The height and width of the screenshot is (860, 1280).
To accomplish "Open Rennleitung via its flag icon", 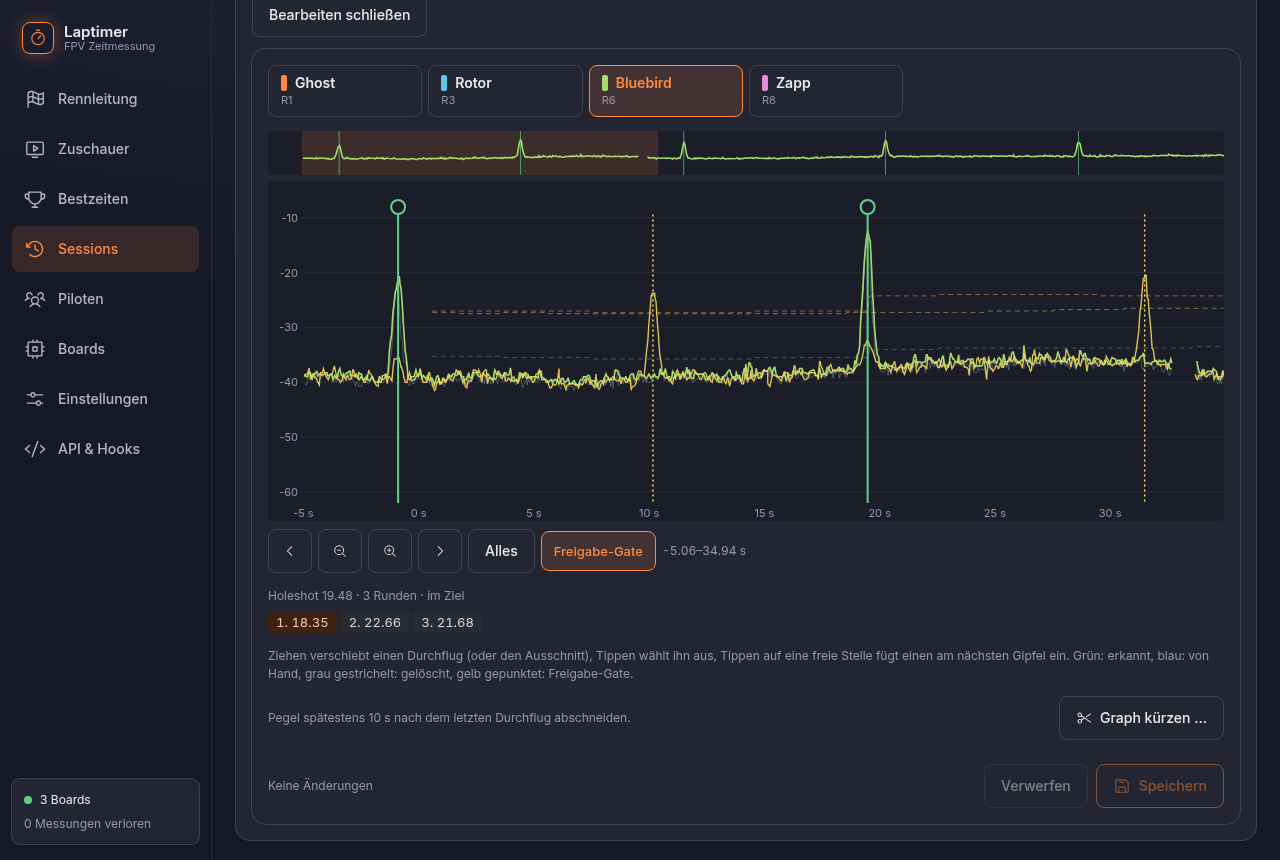I will 35,99.
